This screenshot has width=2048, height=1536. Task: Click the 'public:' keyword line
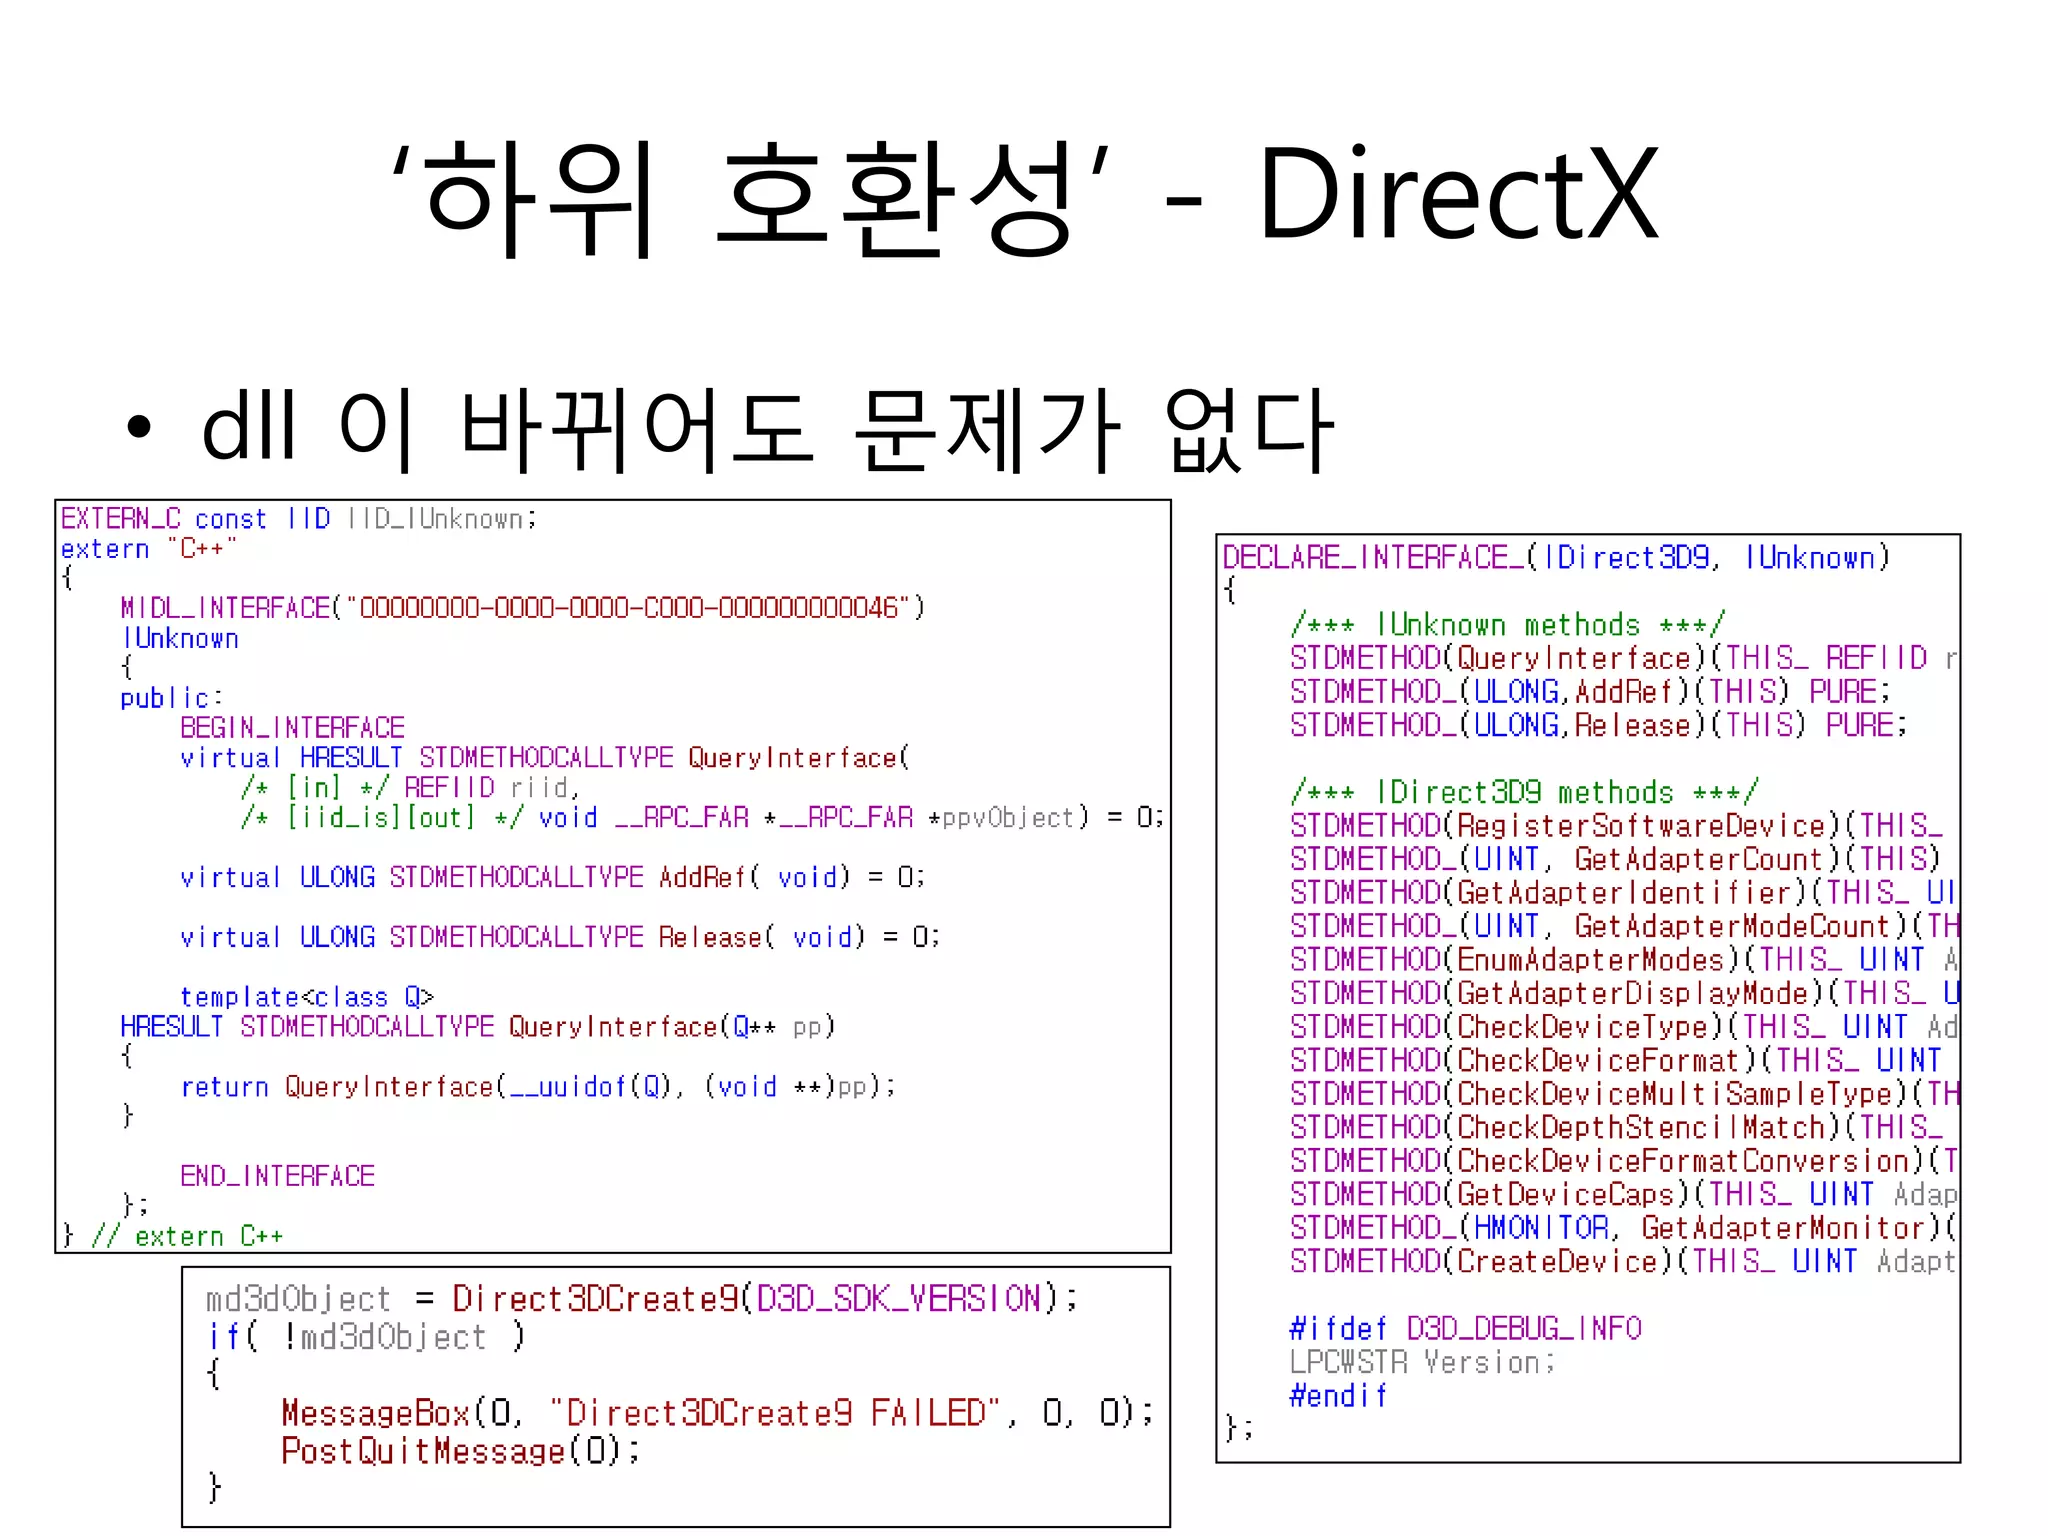click(172, 698)
